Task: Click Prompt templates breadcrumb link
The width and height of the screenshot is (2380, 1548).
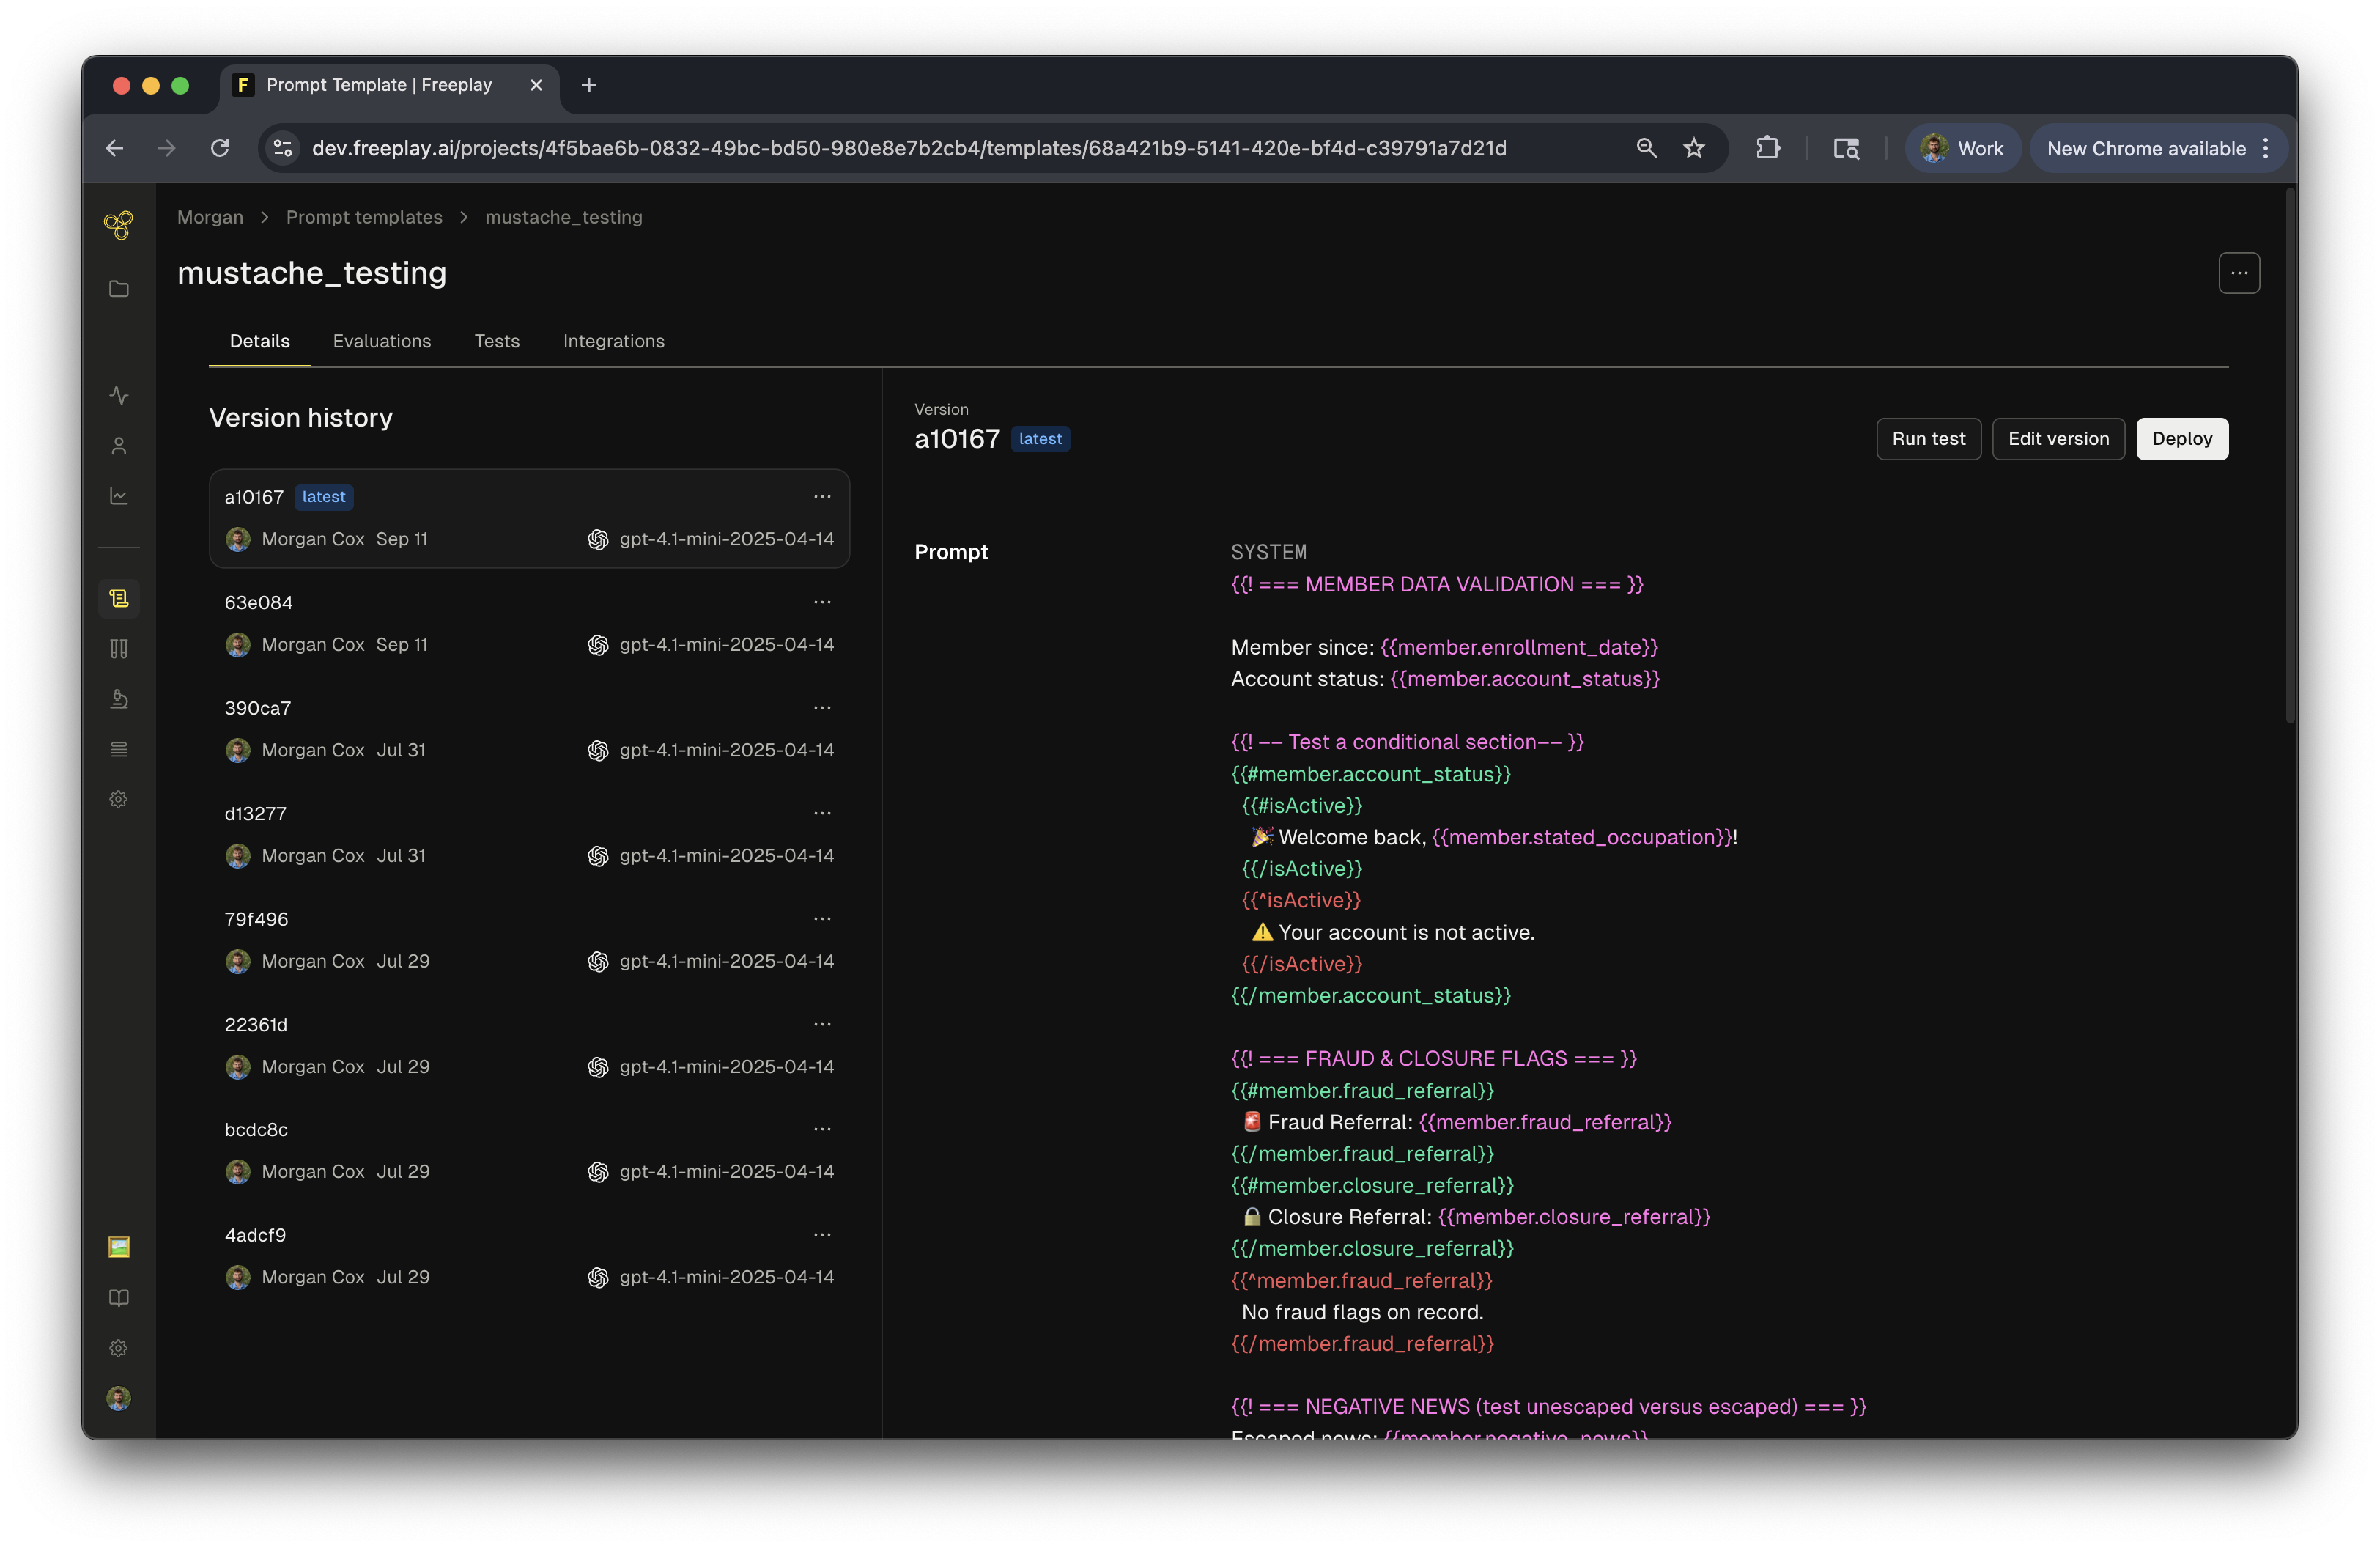Action: 364,217
